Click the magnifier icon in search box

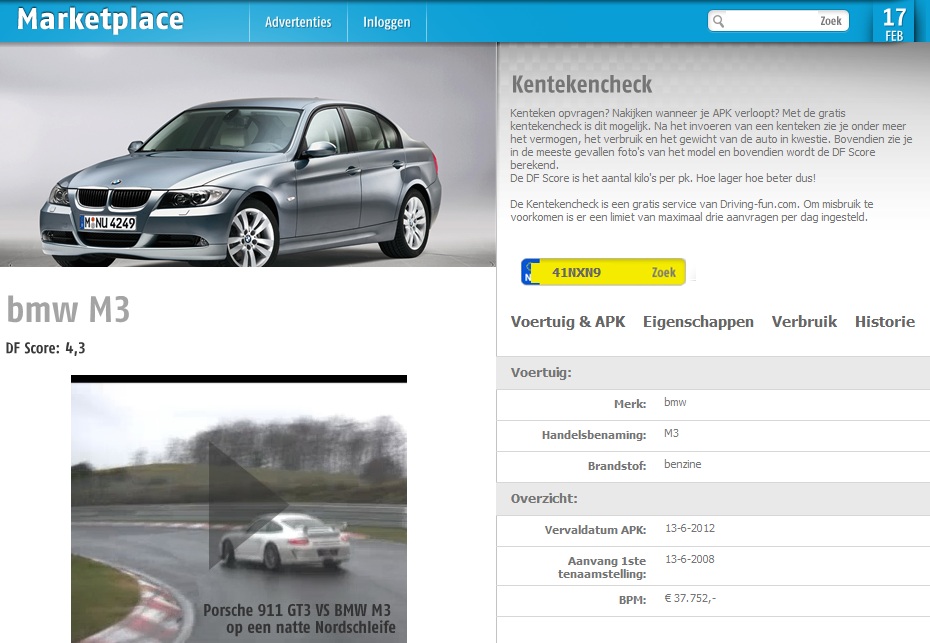click(718, 21)
